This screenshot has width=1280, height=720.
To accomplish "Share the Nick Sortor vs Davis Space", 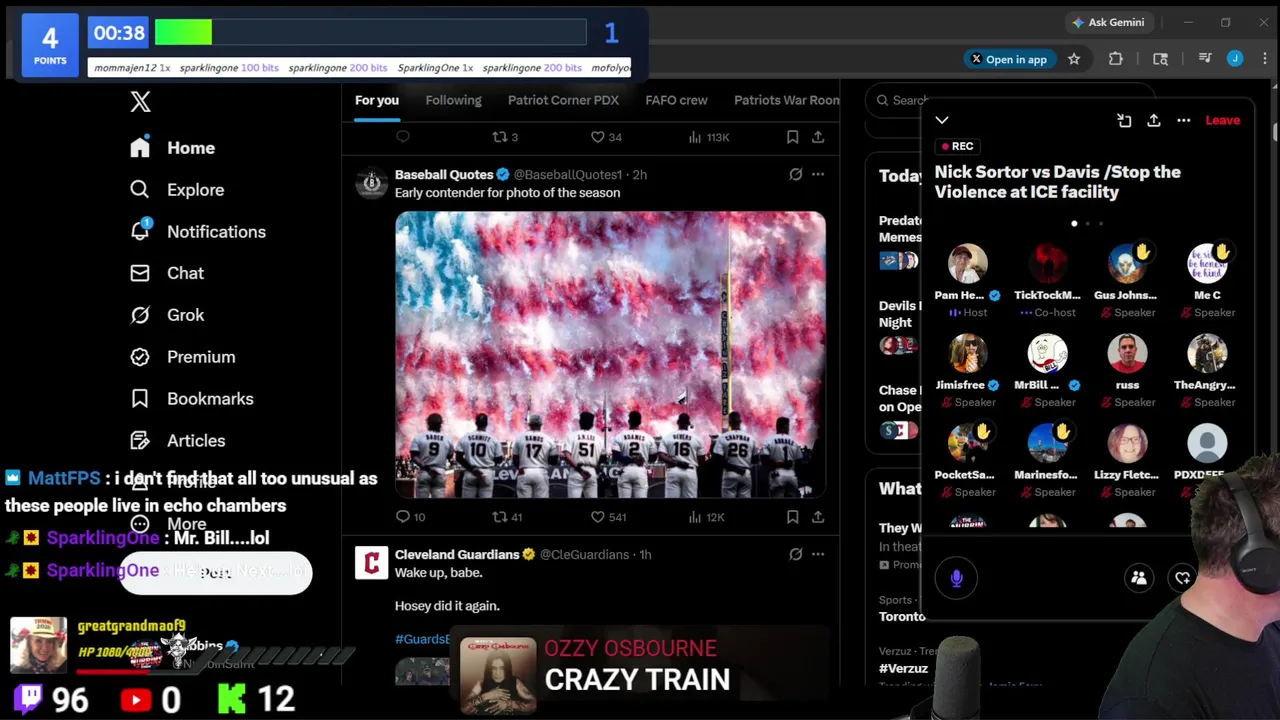I will pyautogui.click(x=1154, y=120).
